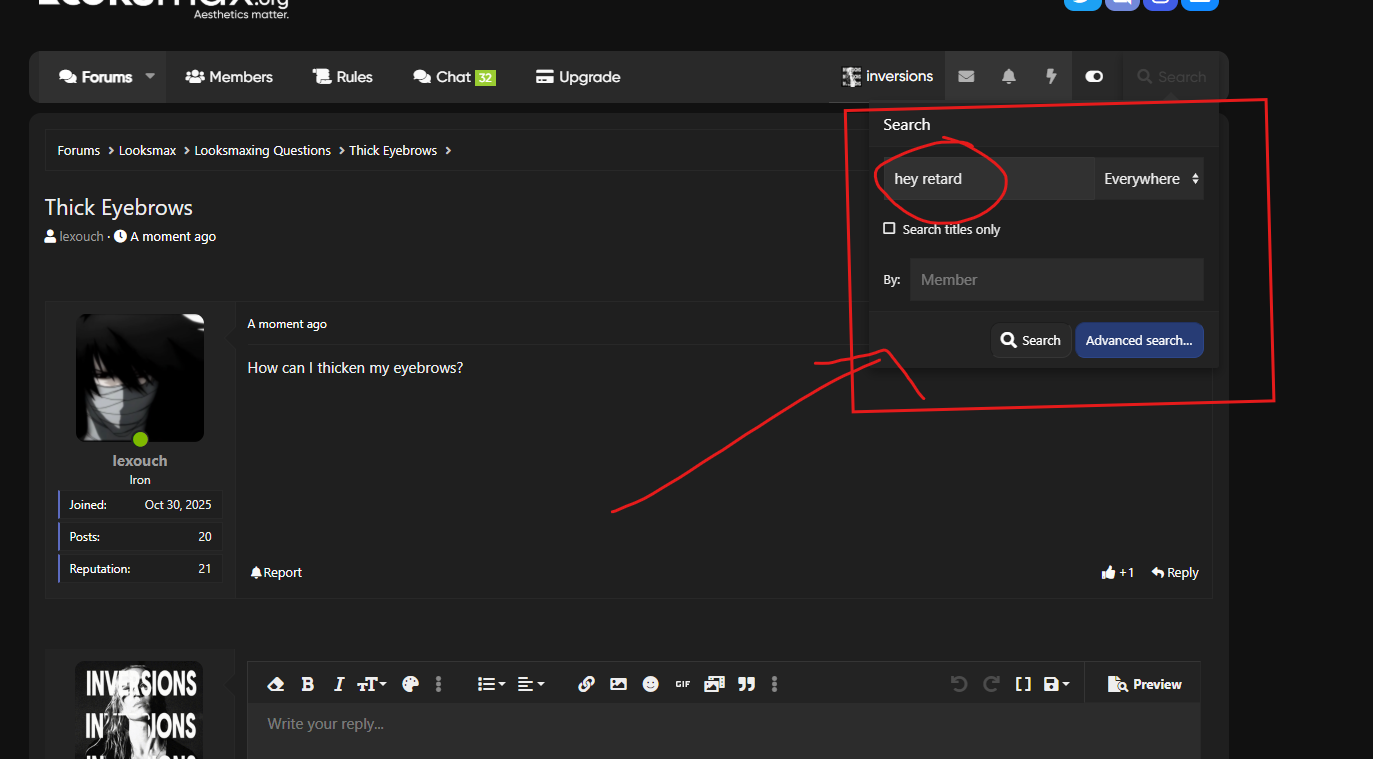Toggle BB code mode with the brackets icon
The width and height of the screenshot is (1373, 759).
(x=1023, y=684)
